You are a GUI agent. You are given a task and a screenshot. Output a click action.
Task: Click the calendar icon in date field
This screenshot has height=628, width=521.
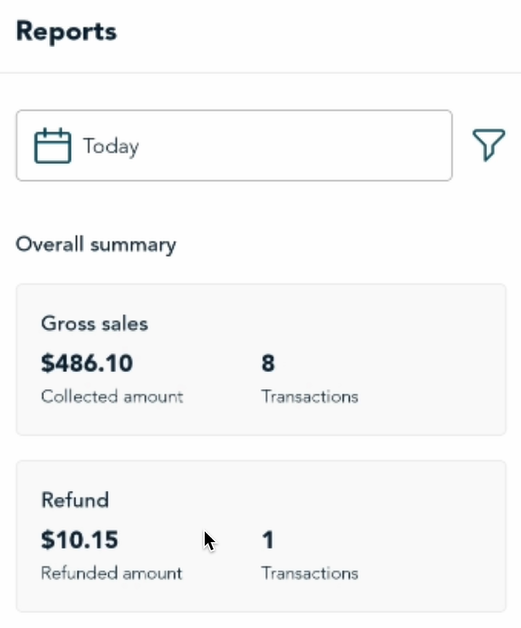53,146
